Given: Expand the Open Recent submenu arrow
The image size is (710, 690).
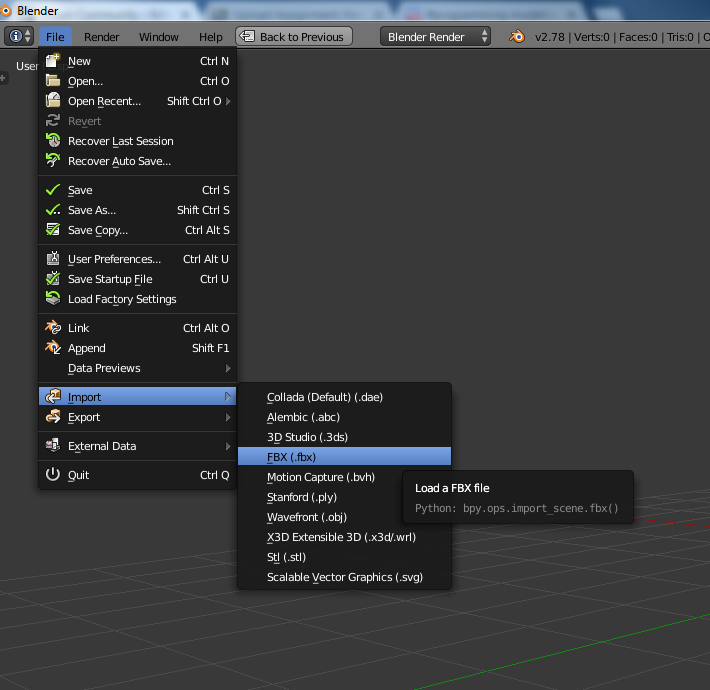Looking at the screenshot, I should tap(228, 101).
